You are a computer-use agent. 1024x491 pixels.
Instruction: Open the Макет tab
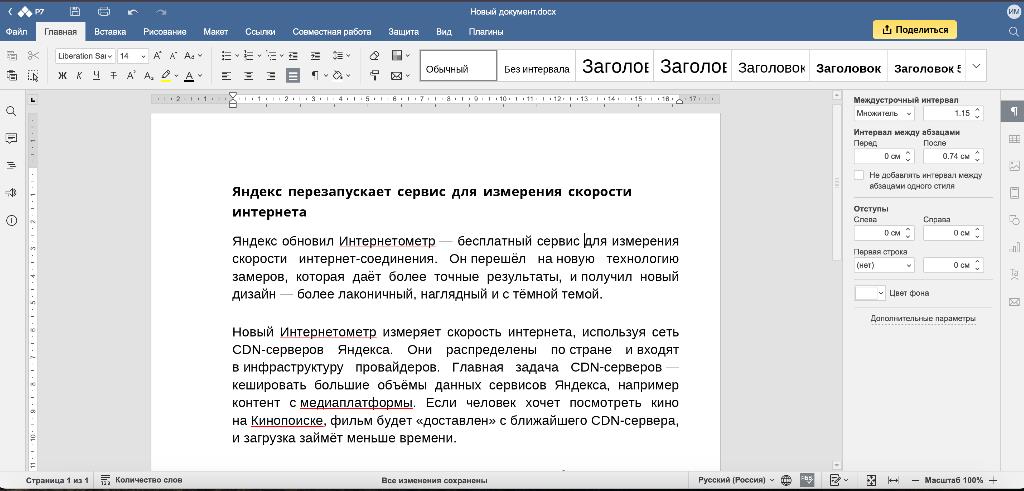pyautogui.click(x=216, y=31)
